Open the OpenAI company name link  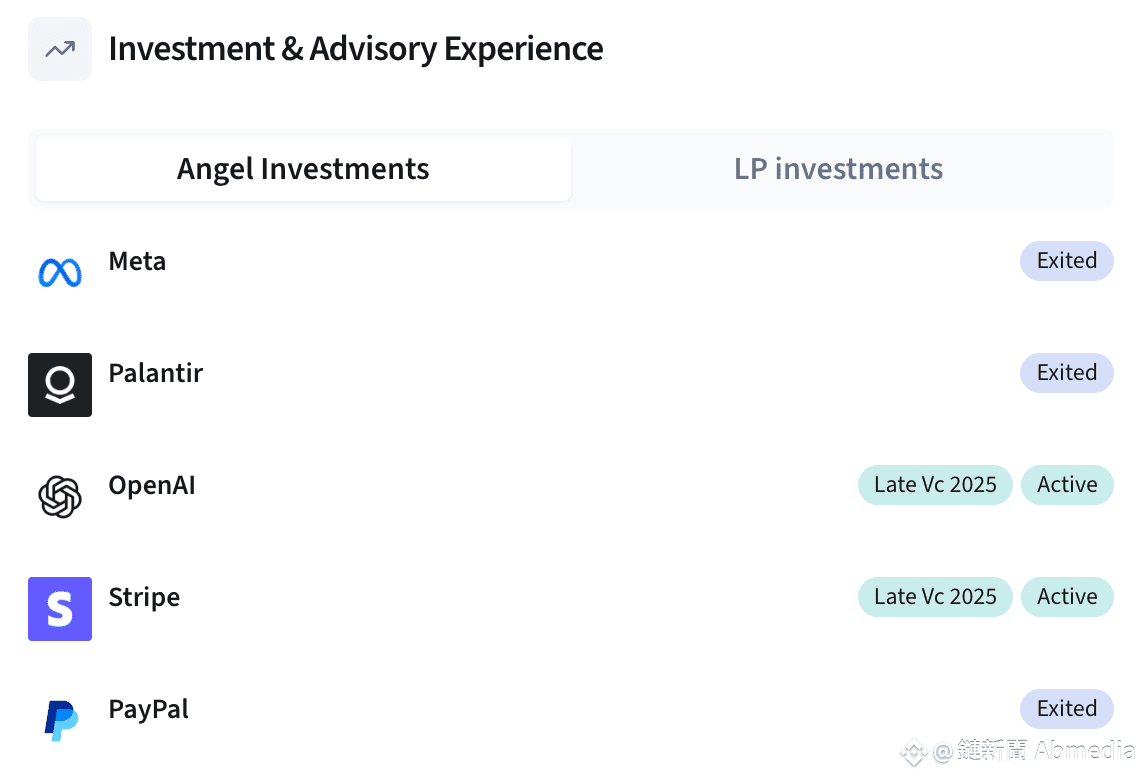tap(152, 485)
